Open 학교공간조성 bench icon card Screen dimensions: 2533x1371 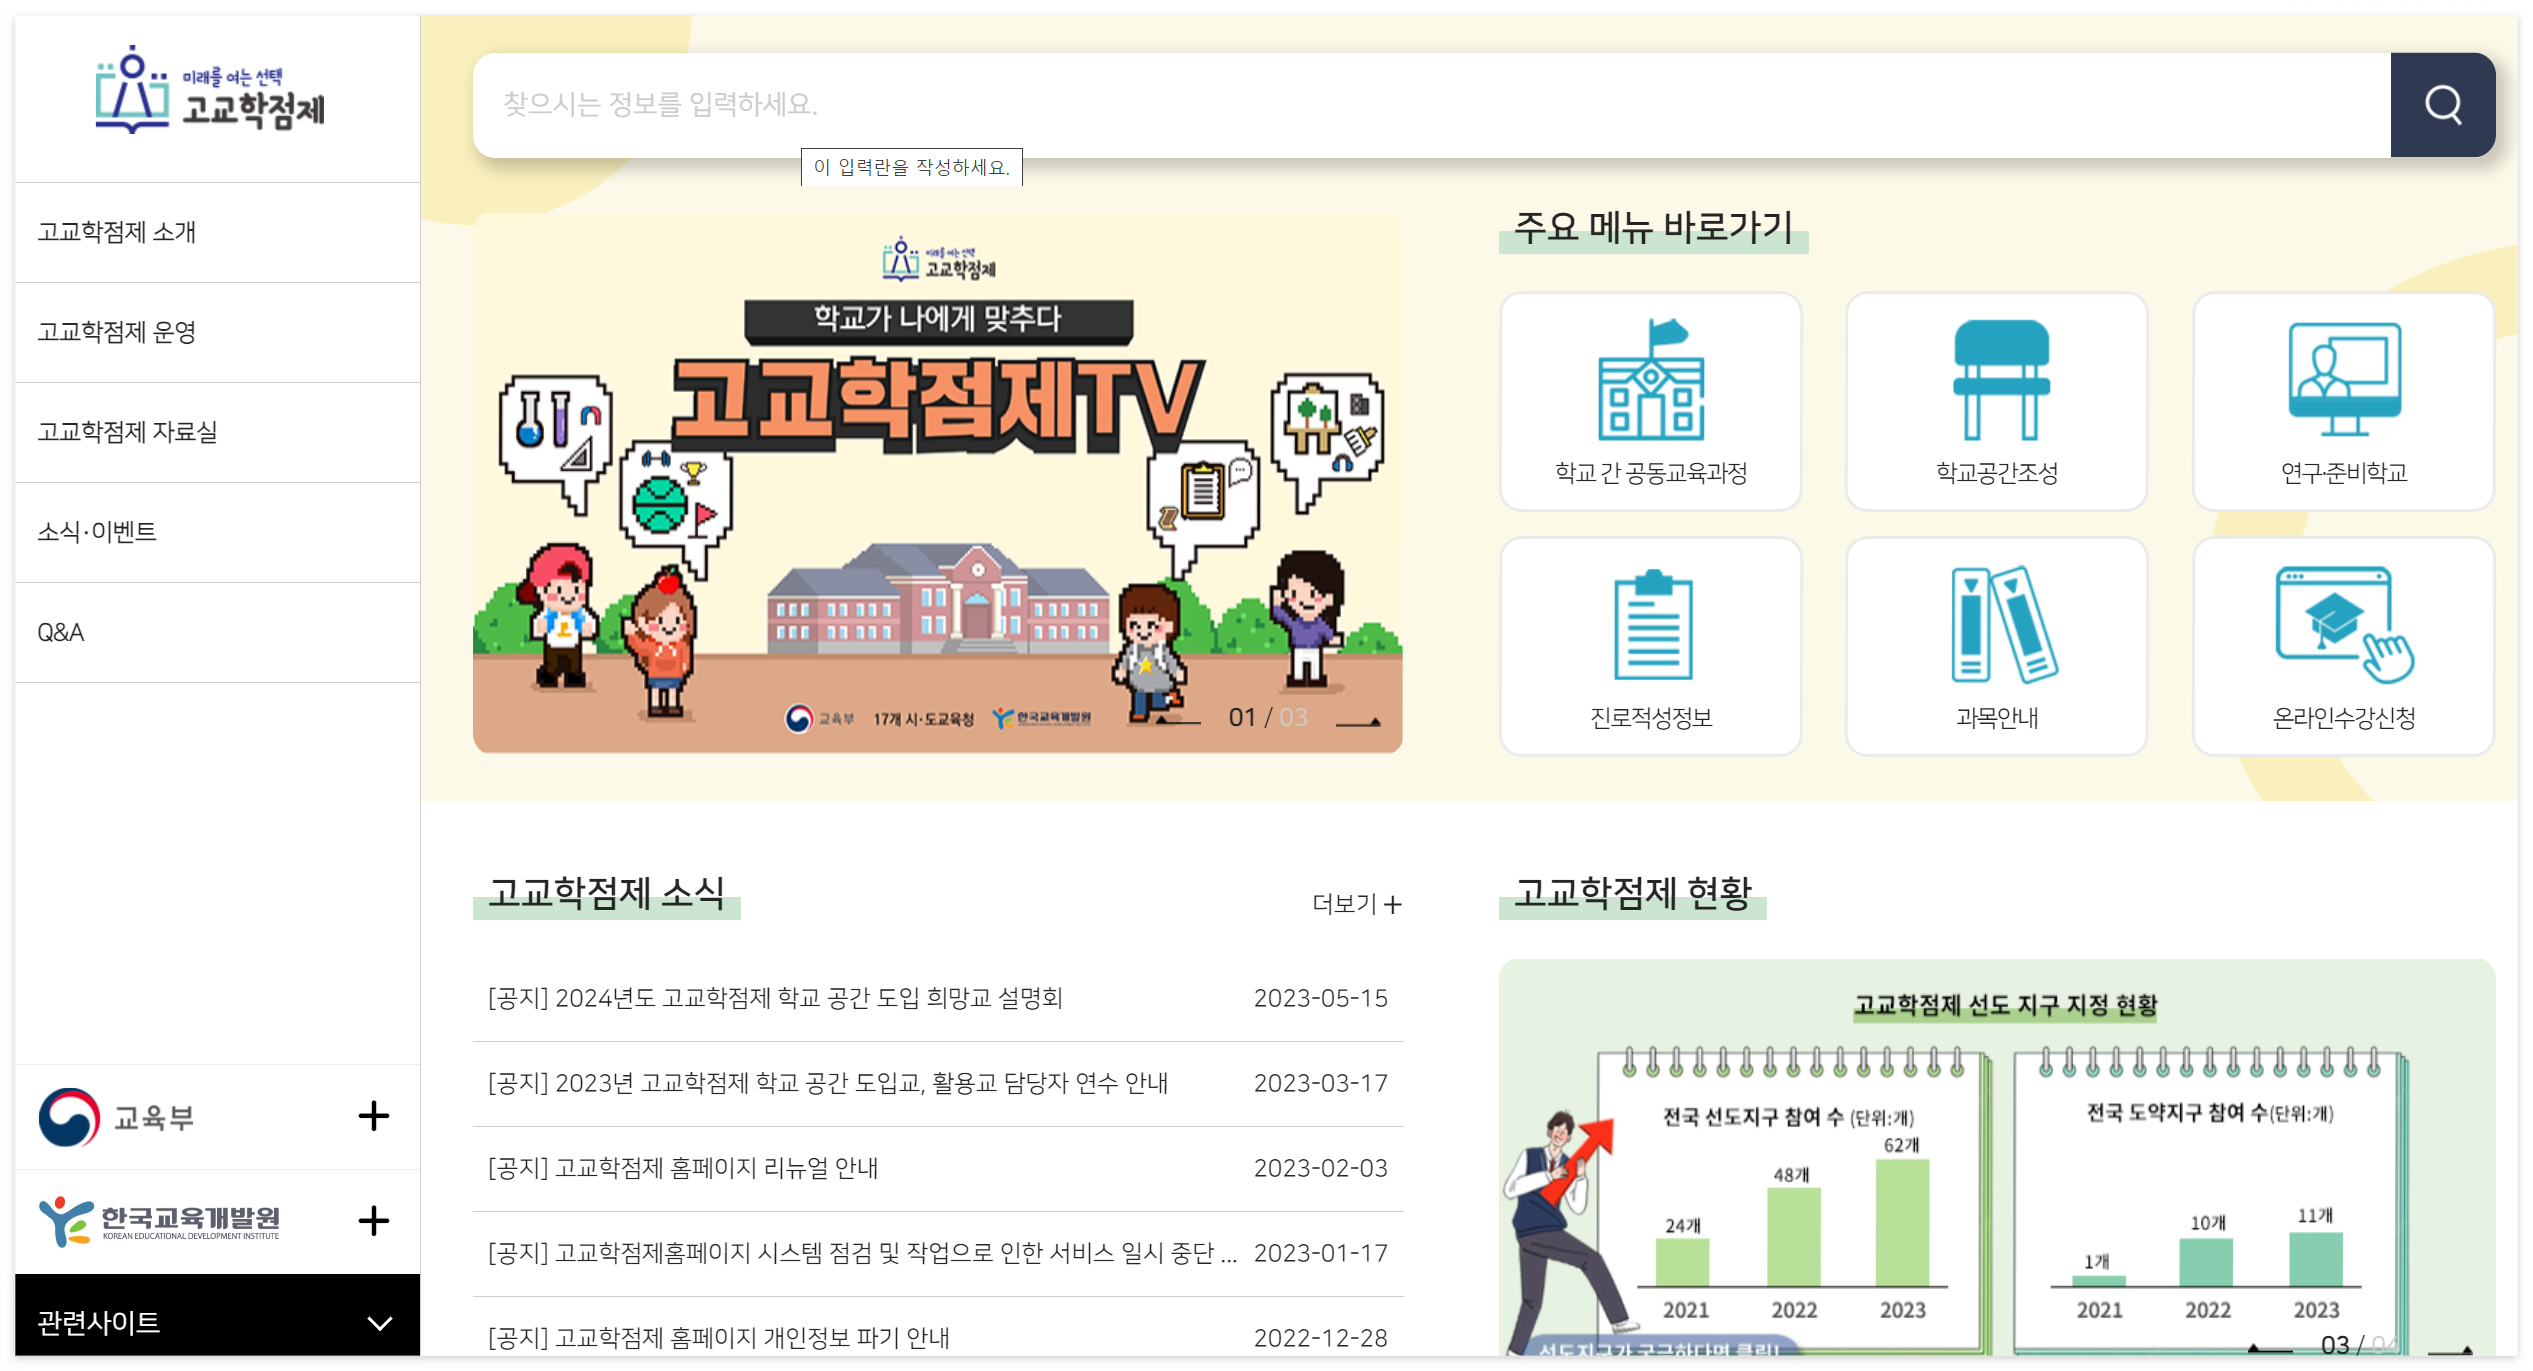click(x=1996, y=401)
